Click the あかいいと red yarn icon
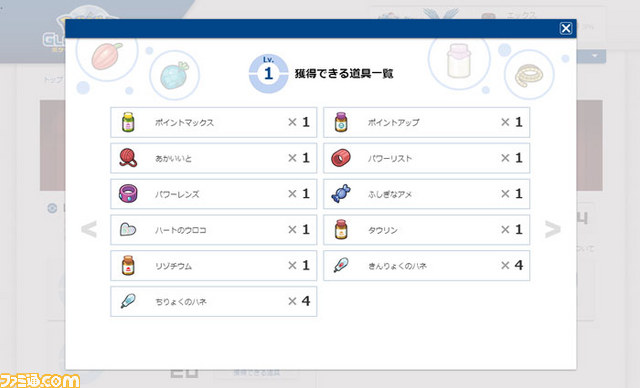This screenshot has width=640, height=388. [x=128, y=158]
